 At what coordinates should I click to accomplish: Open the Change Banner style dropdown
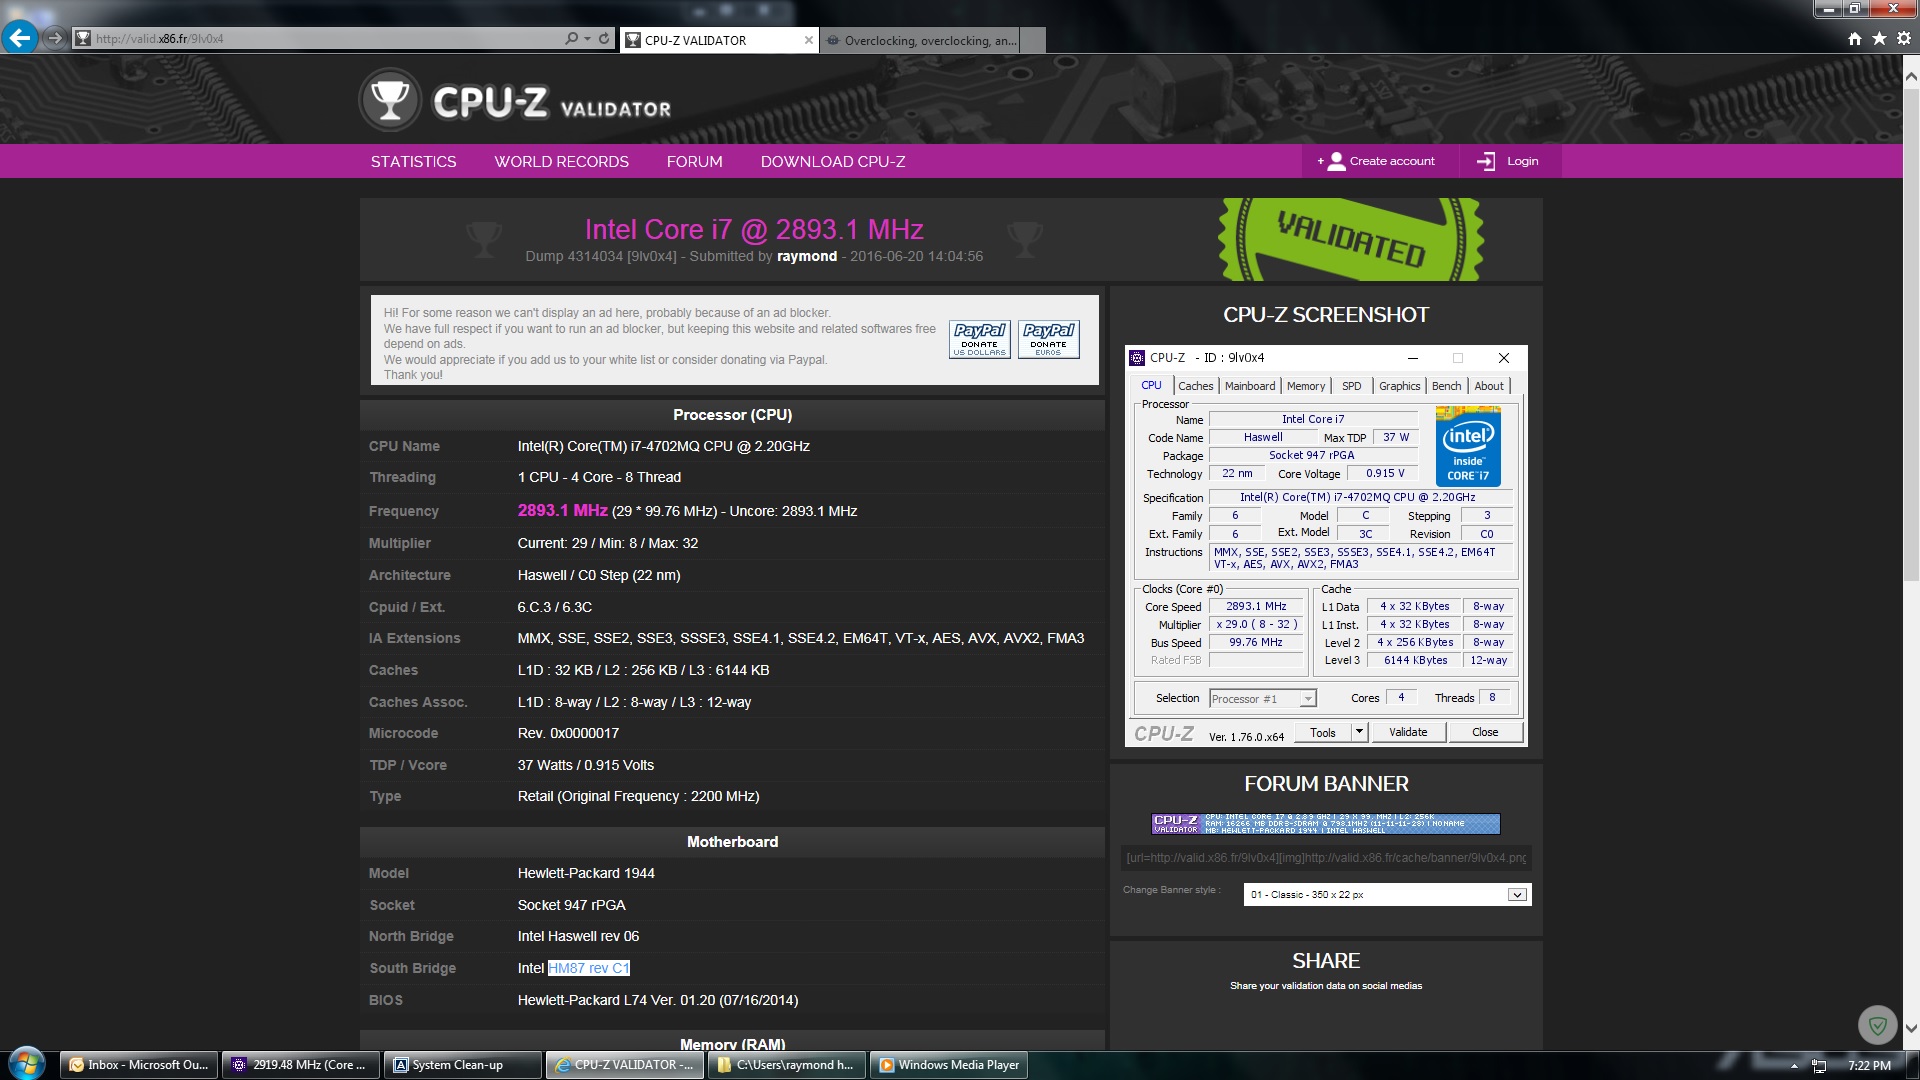[1387, 894]
